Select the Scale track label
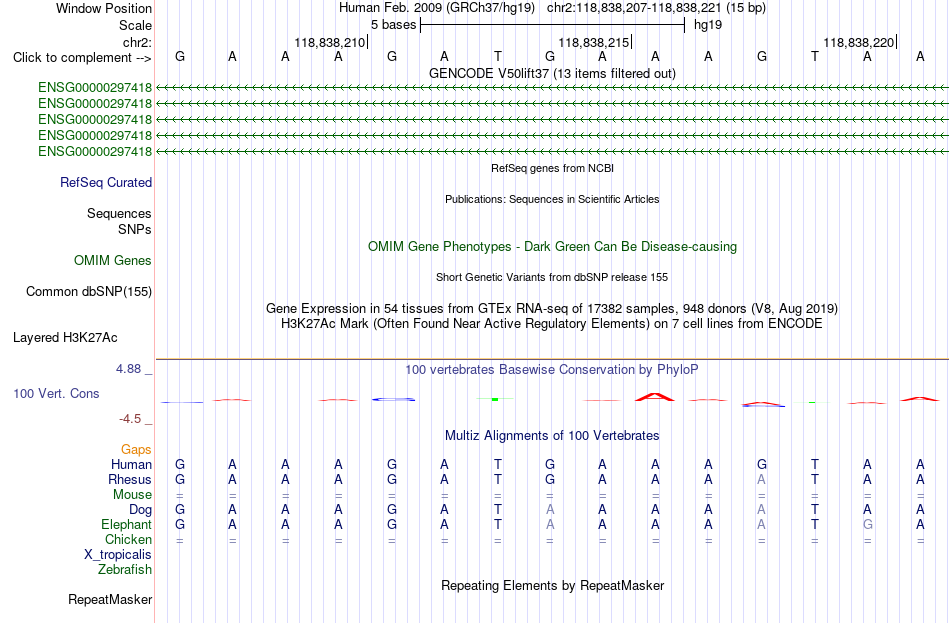Screen dimensions: 950x623 pyautogui.click(x=135, y=25)
